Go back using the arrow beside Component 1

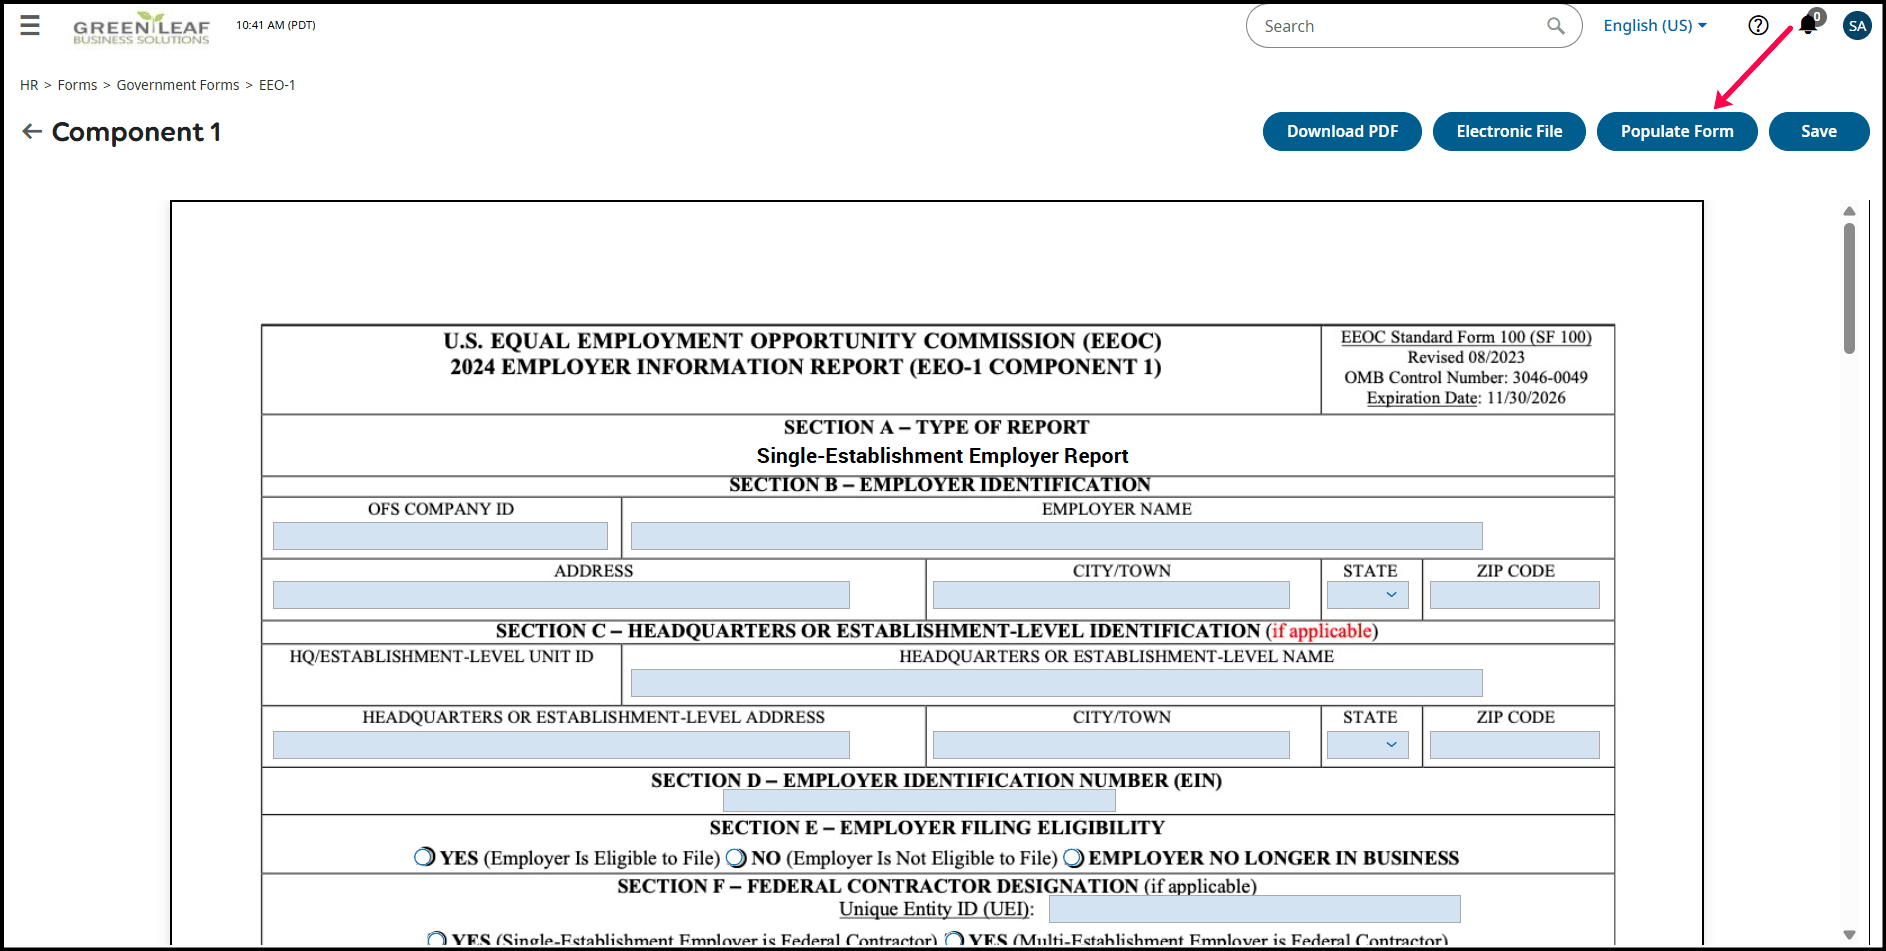coord(32,131)
